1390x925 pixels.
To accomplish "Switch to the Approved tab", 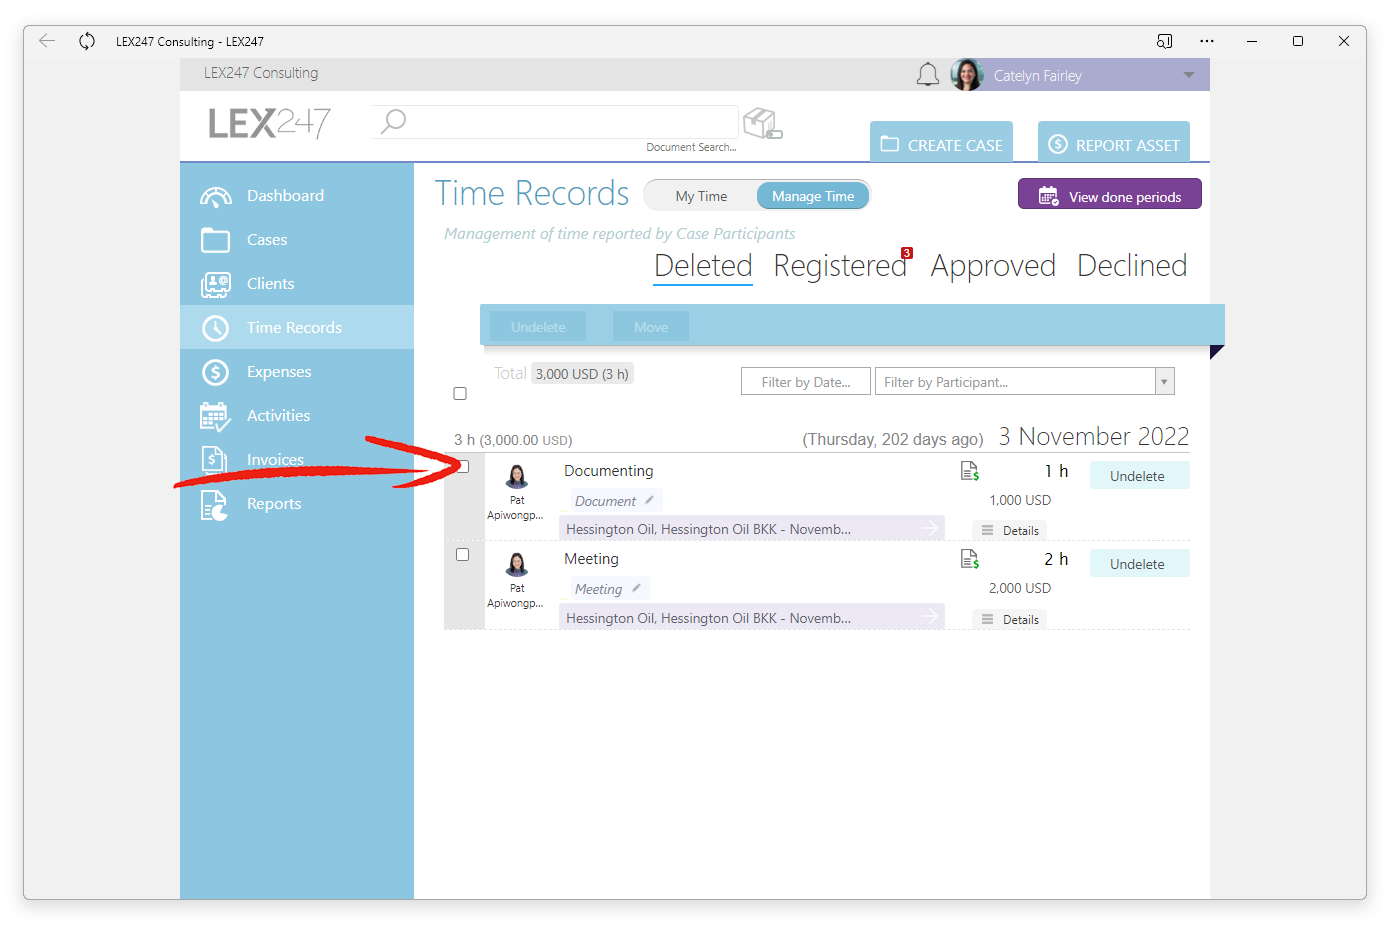I will (993, 266).
